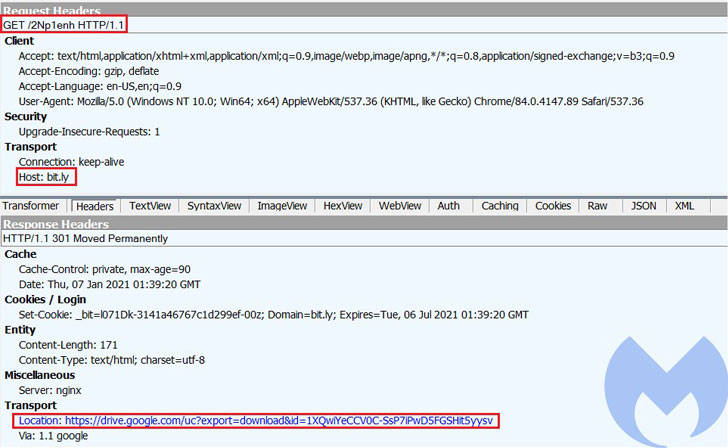The image size is (728, 448).
Task: Select the XML tab
Action: [x=684, y=206]
